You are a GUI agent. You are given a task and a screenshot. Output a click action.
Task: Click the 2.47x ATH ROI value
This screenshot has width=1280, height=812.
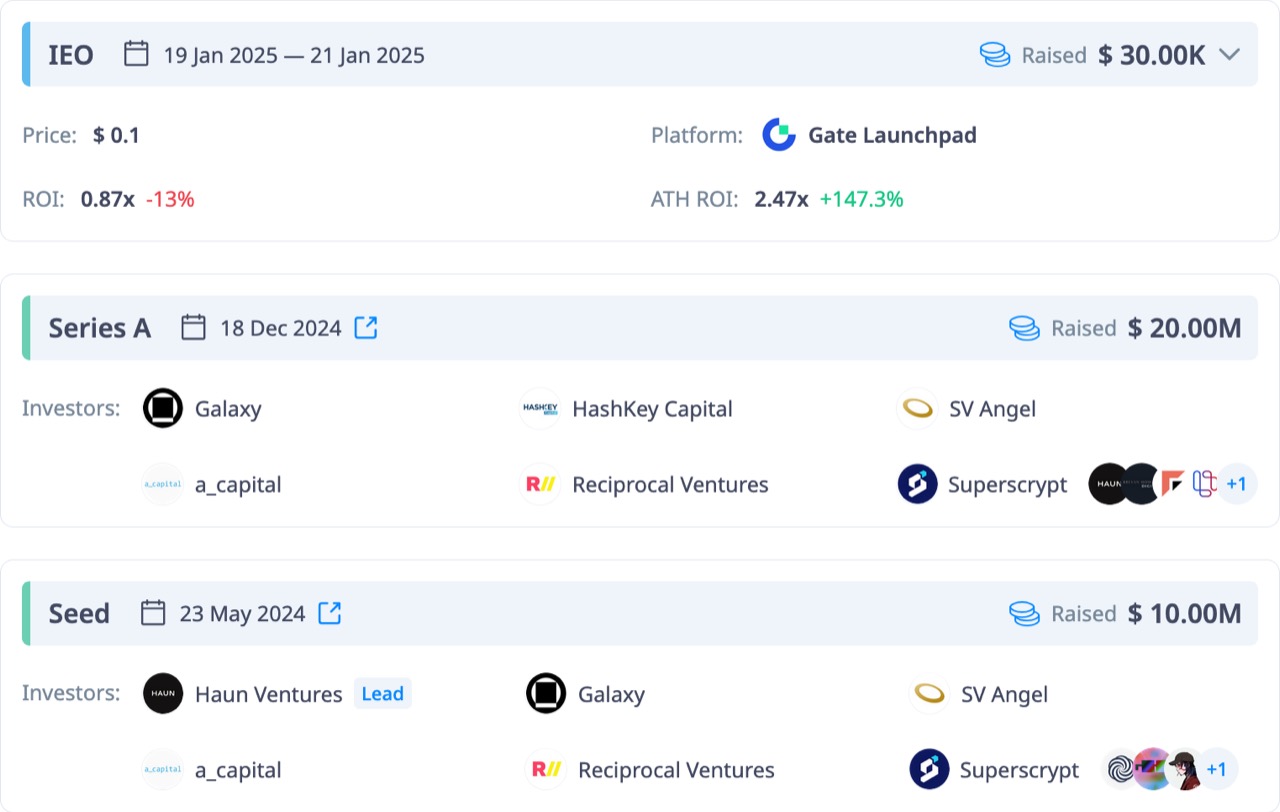[x=782, y=199]
